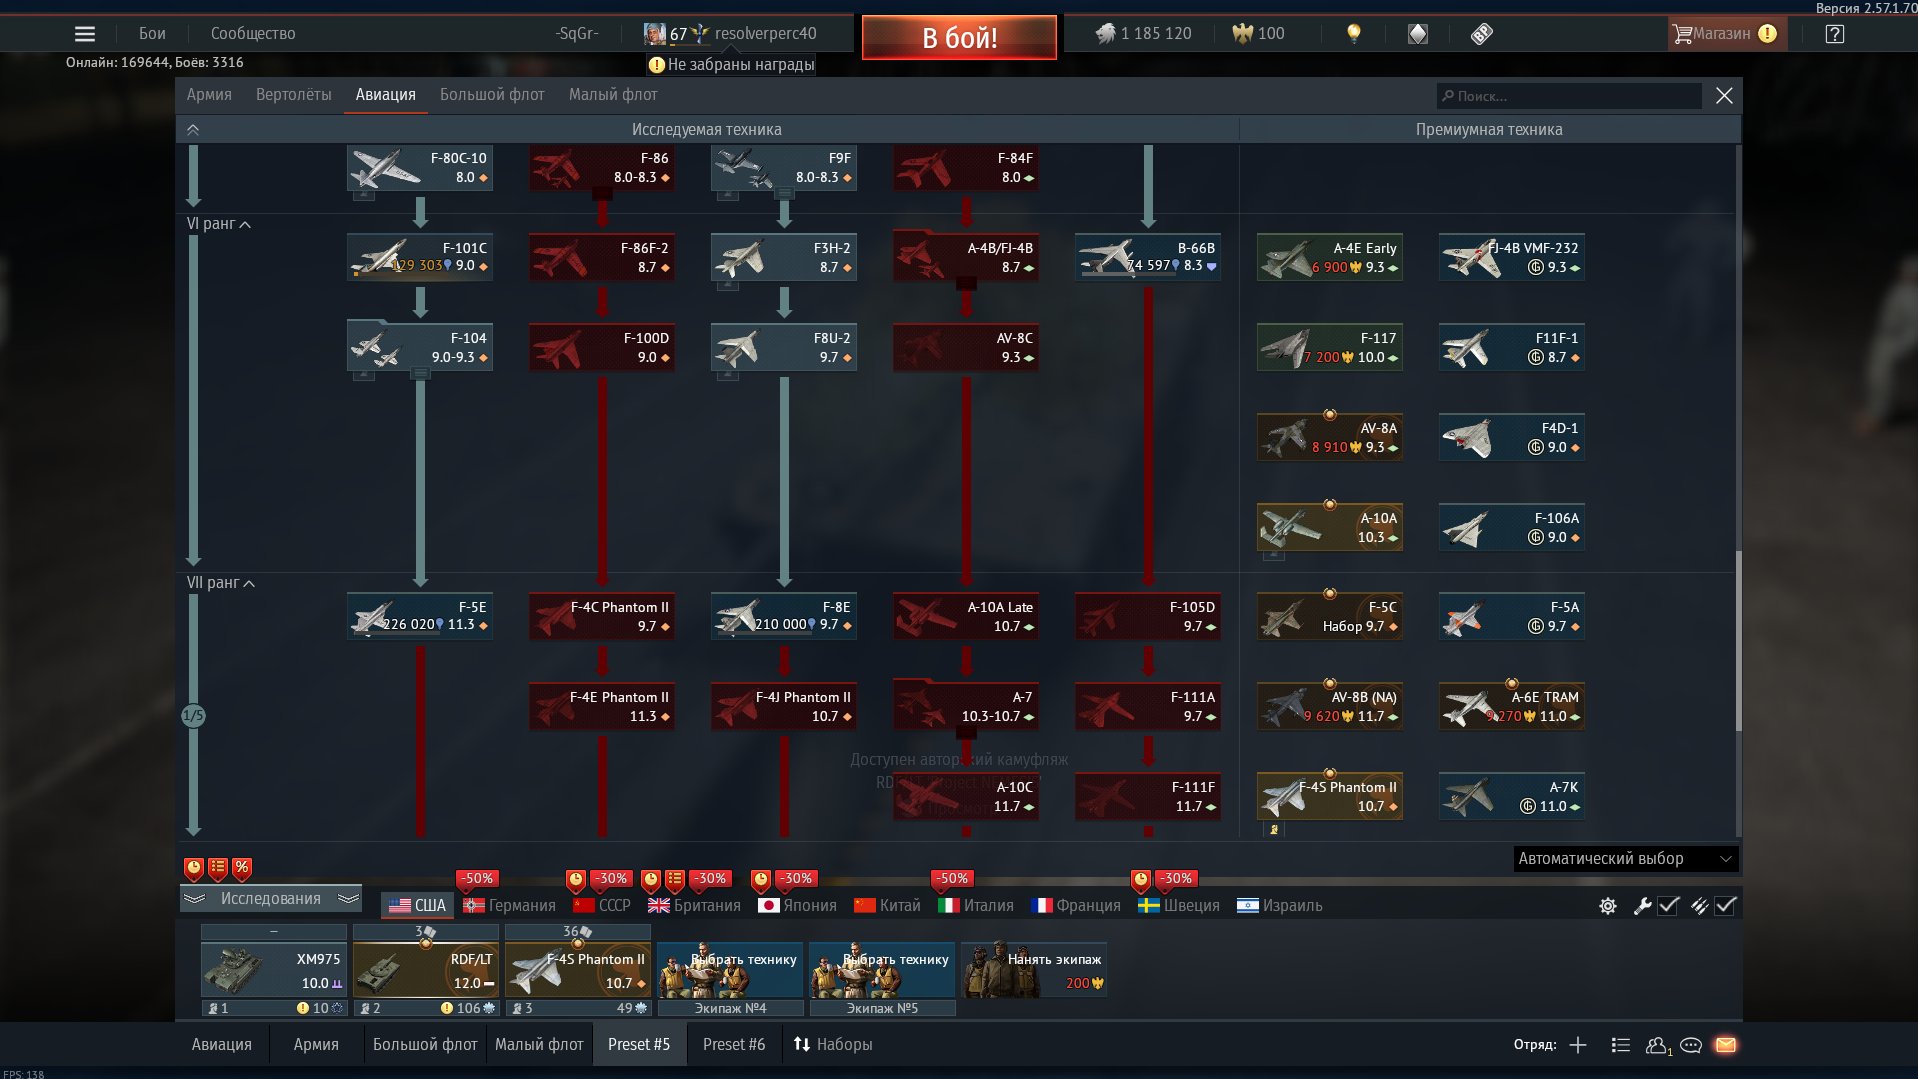Click Нанять экипаж for 200 eagles

1034,969
